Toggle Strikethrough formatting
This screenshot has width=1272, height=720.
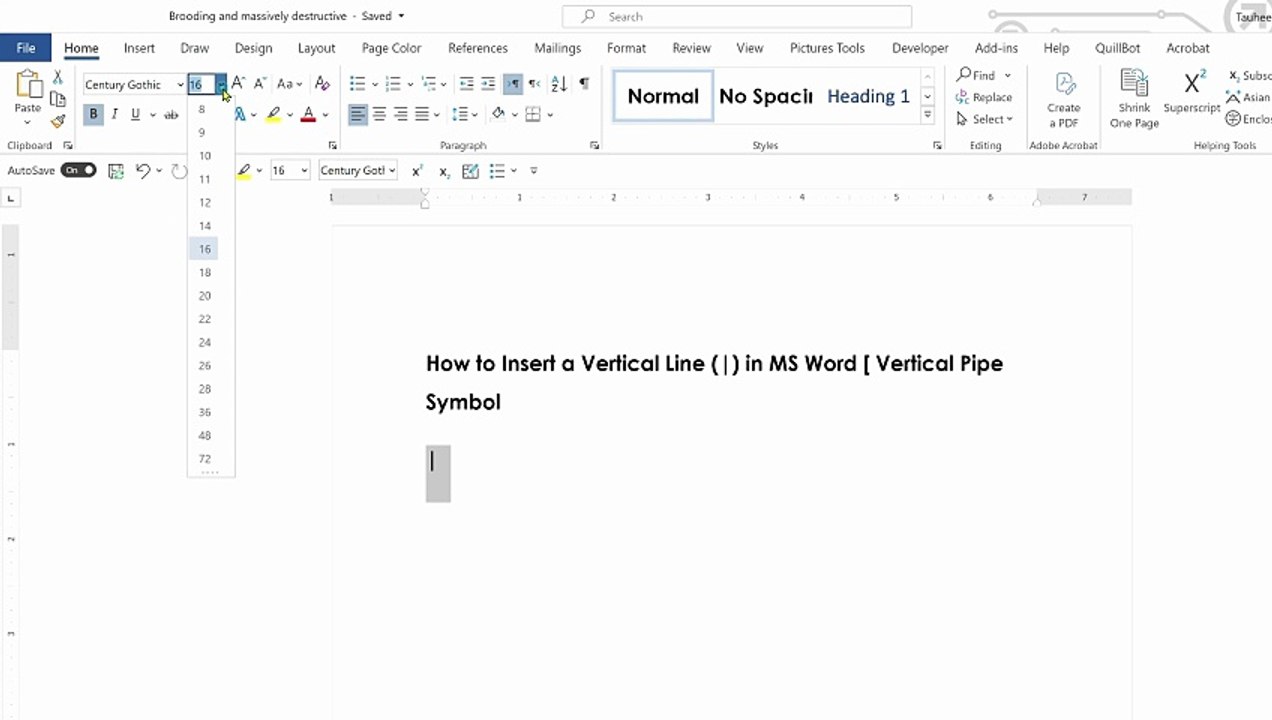pyautogui.click(x=171, y=115)
